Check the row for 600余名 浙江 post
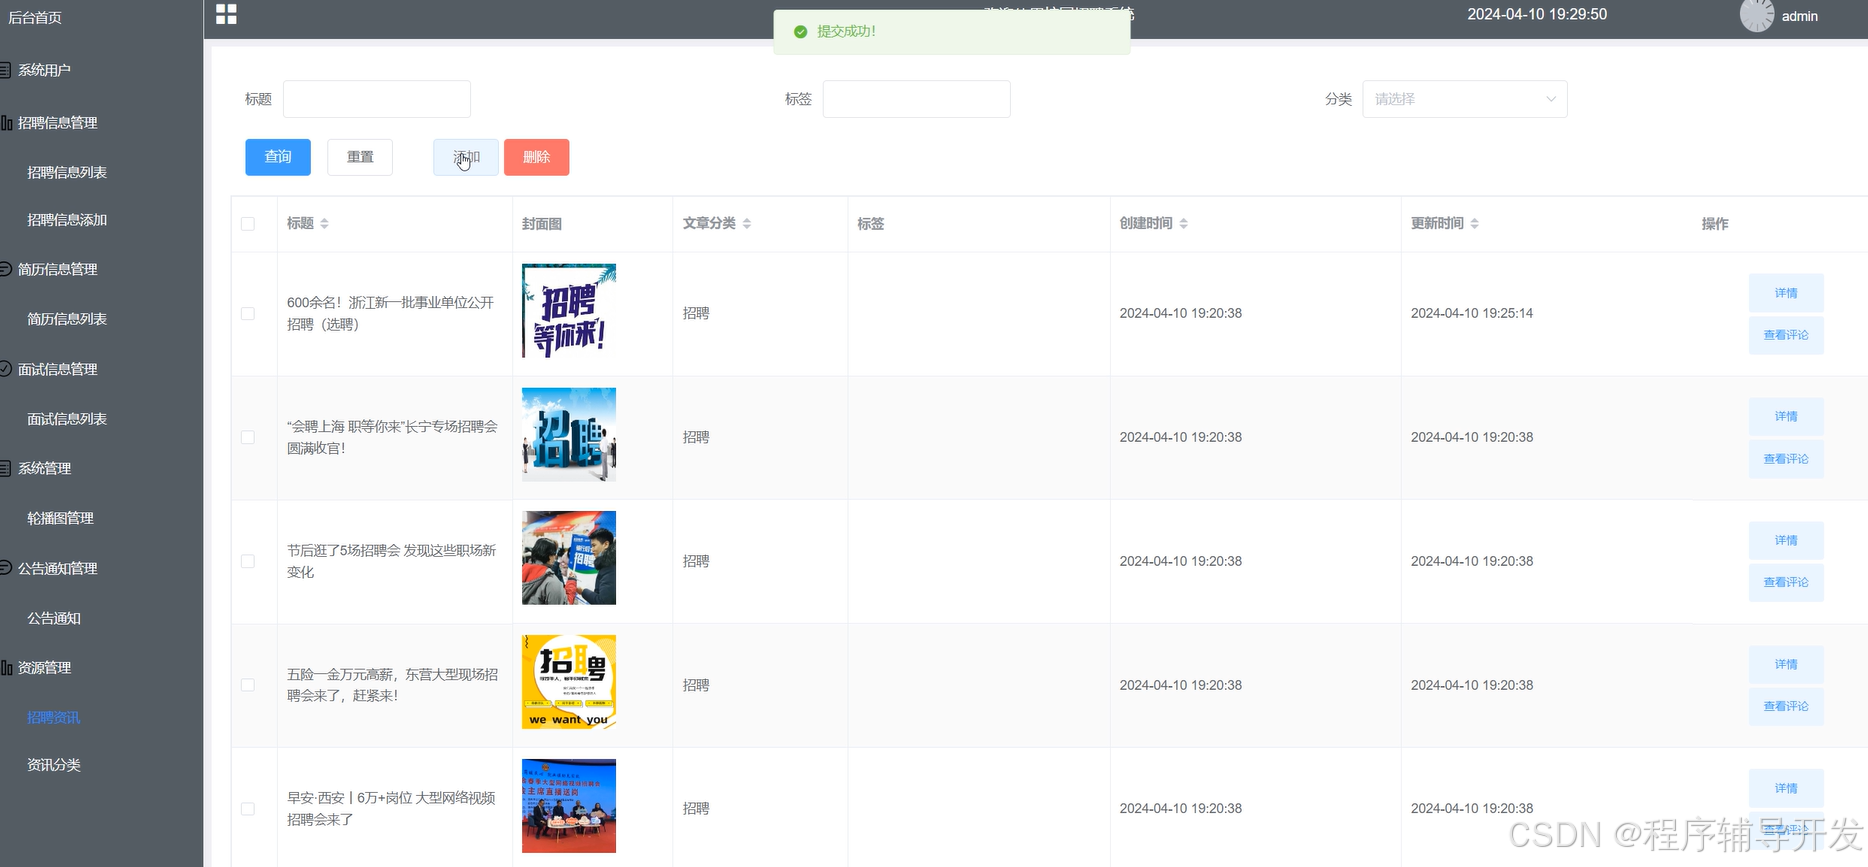1868x867 pixels. (x=248, y=314)
